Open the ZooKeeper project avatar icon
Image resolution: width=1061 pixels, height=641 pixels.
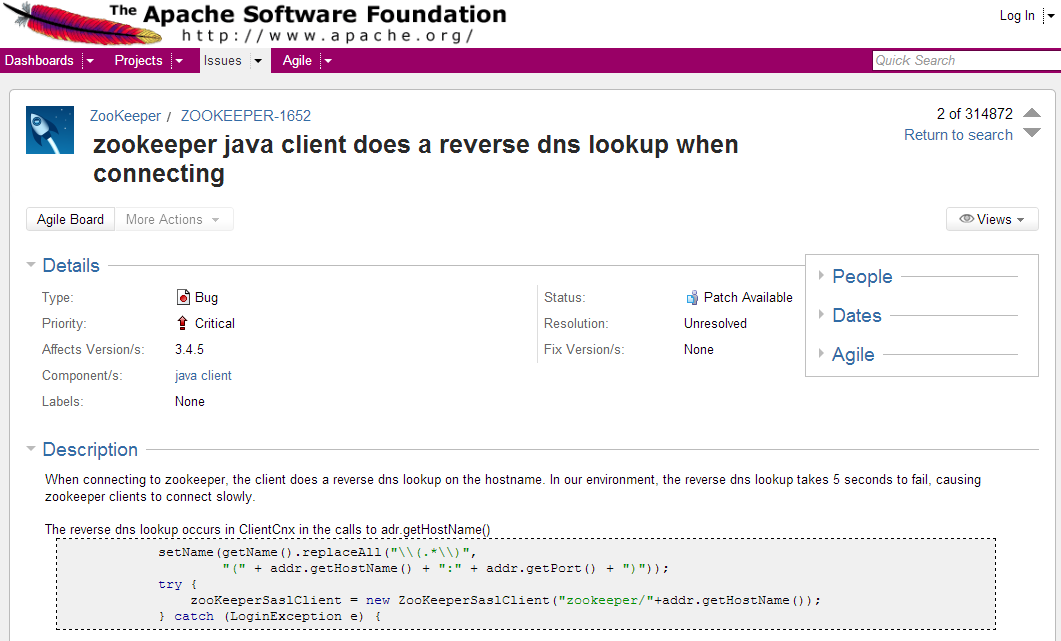[50, 130]
